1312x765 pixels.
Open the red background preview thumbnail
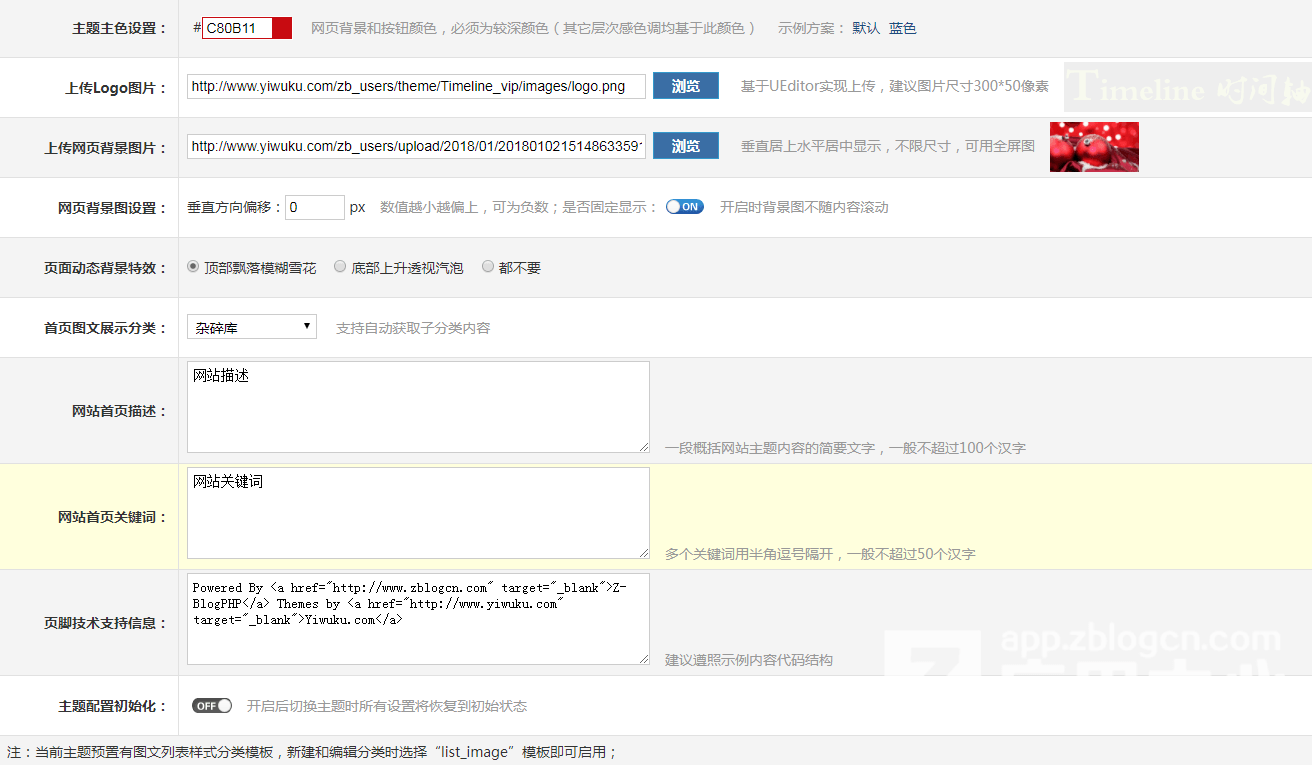[x=1094, y=147]
